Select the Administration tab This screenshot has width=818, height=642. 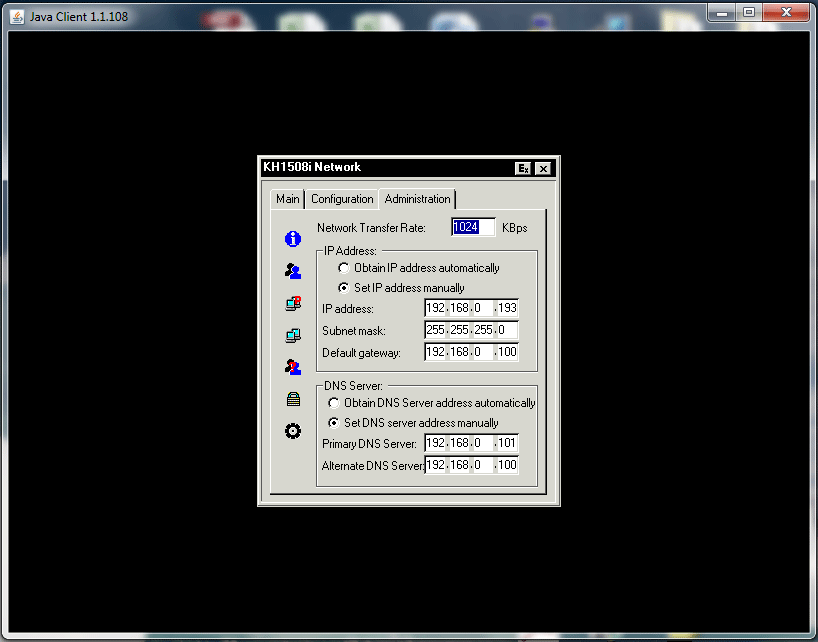click(x=417, y=199)
